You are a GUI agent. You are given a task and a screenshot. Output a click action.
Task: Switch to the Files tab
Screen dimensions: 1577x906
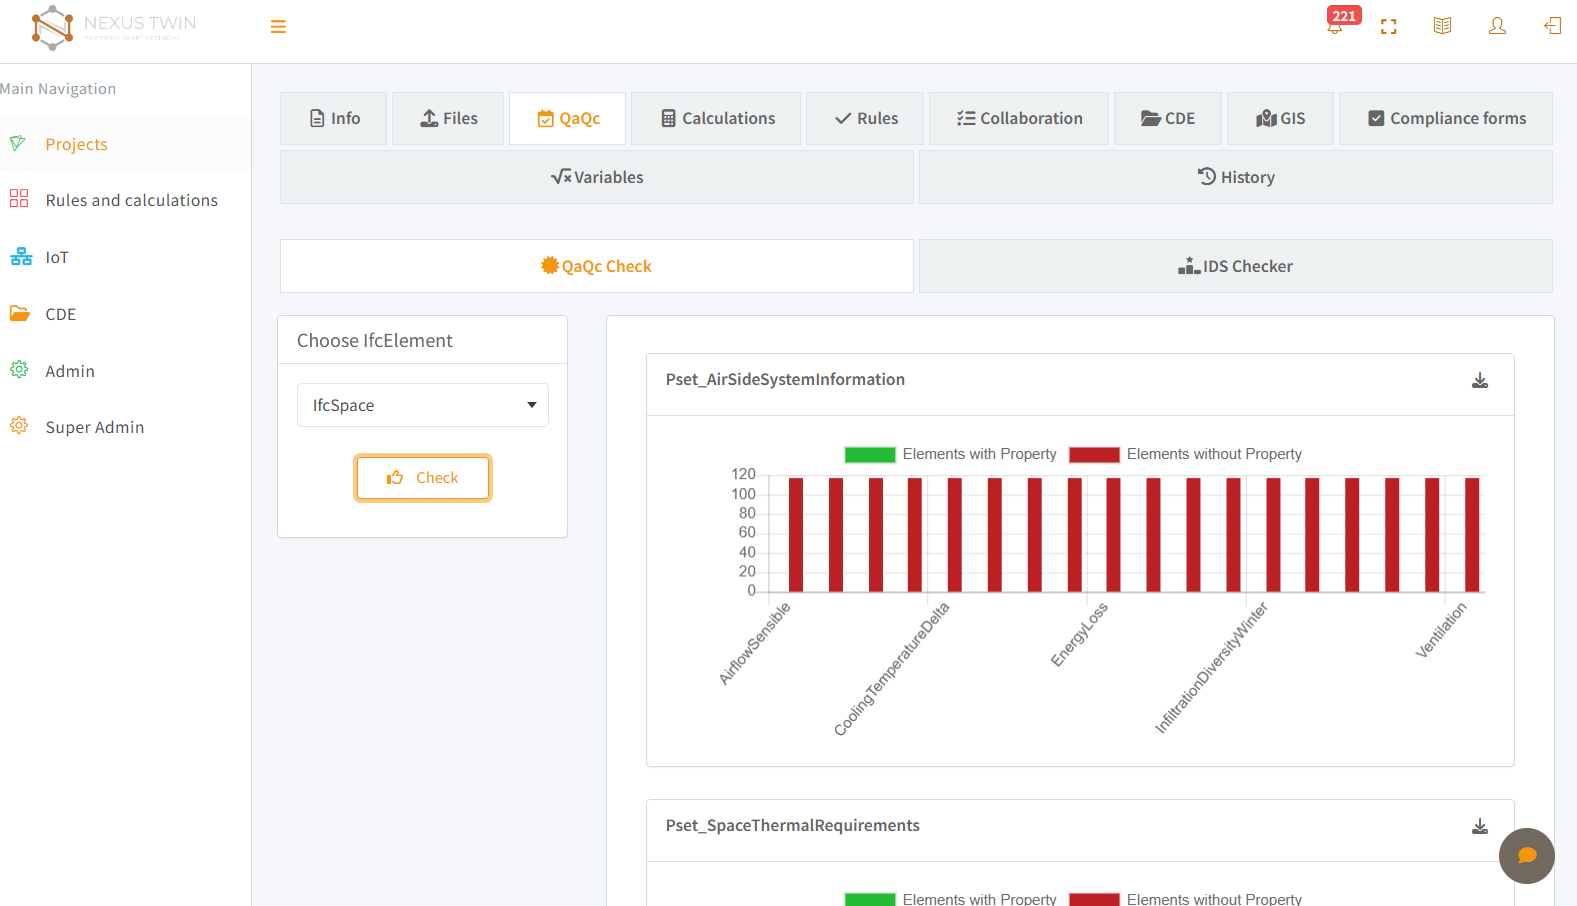click(x=448, y=119)
